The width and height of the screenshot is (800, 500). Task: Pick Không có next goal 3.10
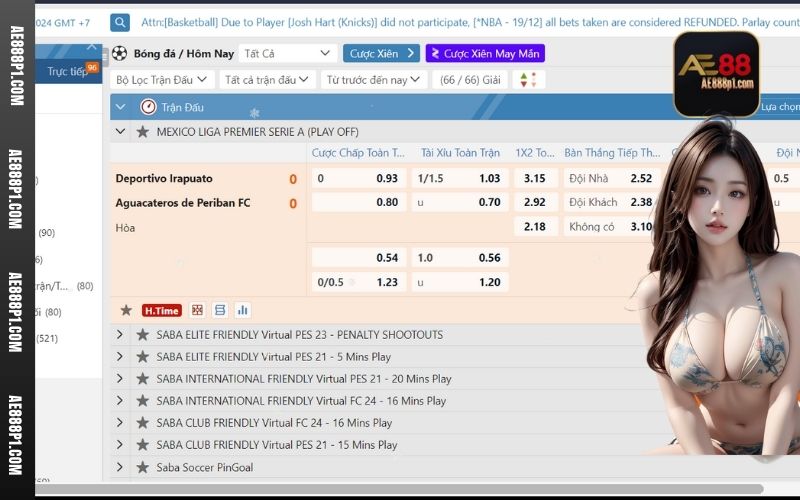point(610,227)
